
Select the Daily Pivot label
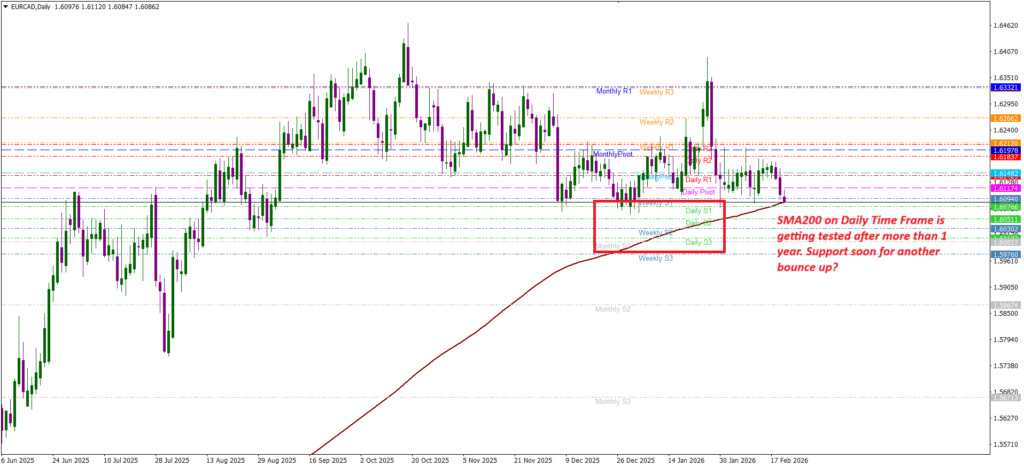(699, 191)
